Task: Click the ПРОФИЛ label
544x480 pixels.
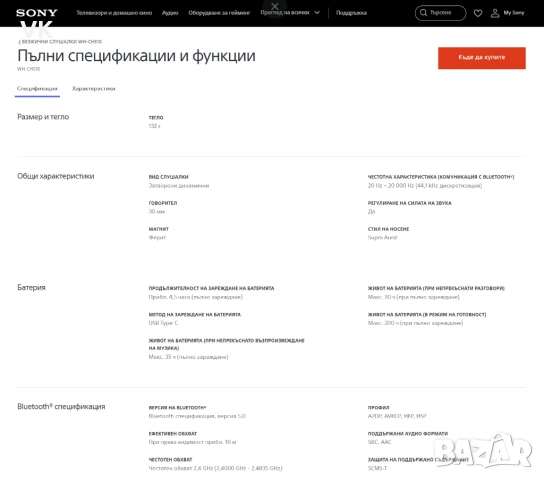Action: (x=378, y=408)
